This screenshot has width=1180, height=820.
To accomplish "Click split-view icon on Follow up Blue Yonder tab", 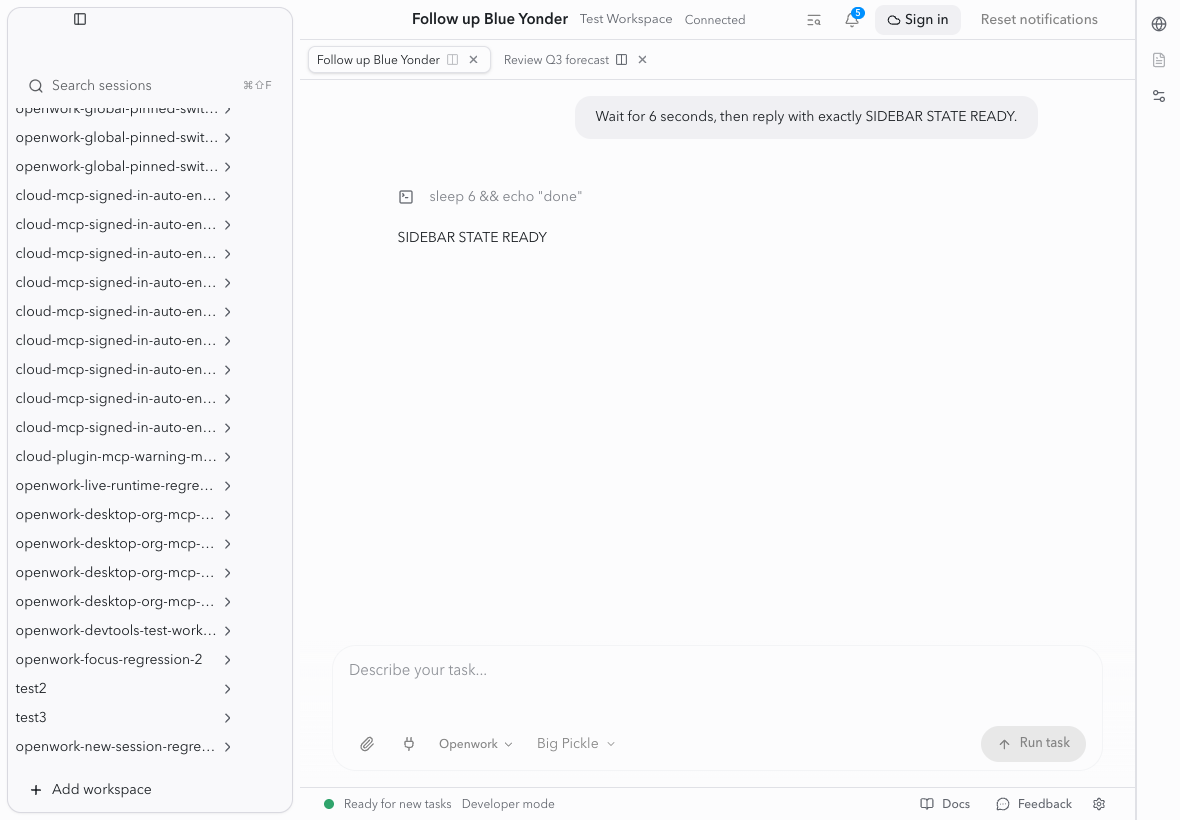I will [452, 60].
